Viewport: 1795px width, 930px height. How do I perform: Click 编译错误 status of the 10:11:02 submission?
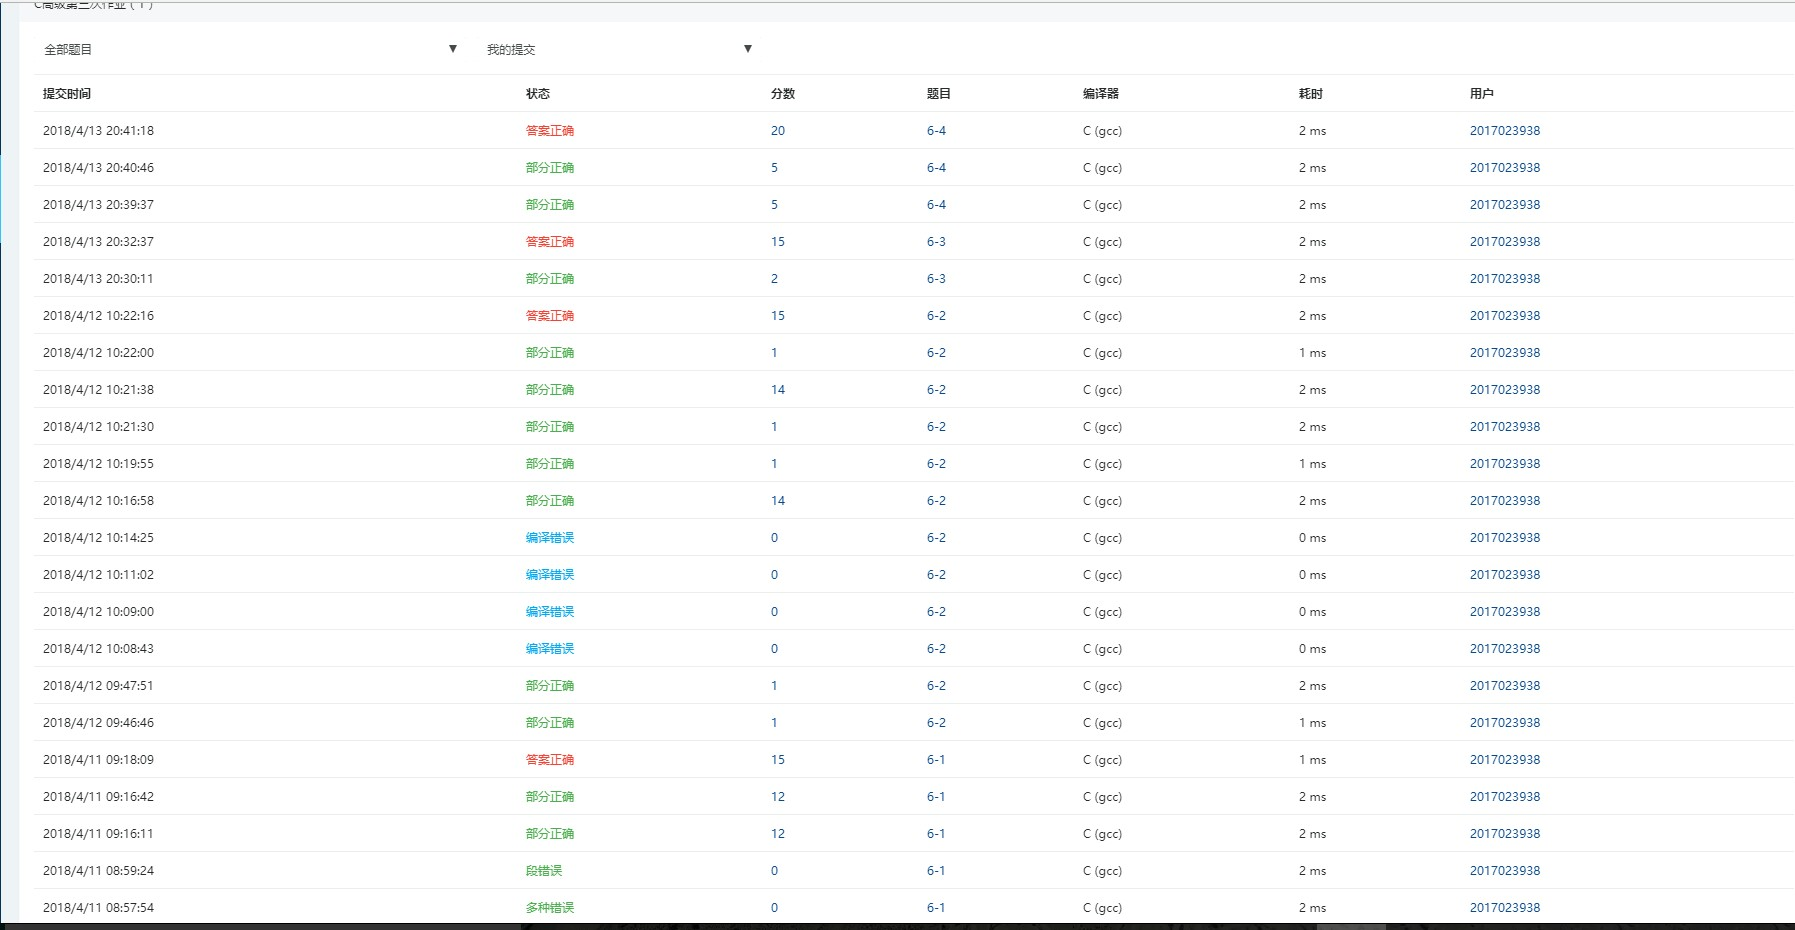point(550,575)
